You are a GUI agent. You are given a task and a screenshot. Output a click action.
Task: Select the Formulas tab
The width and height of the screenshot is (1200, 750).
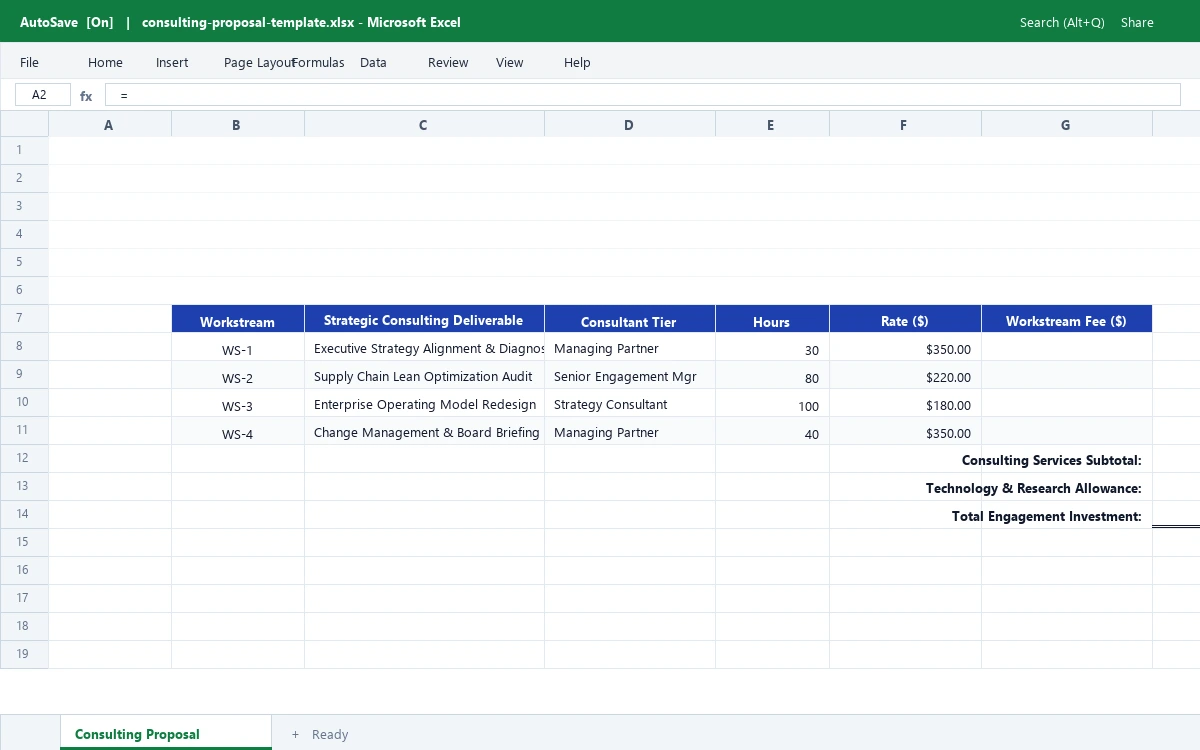point(318,62)
